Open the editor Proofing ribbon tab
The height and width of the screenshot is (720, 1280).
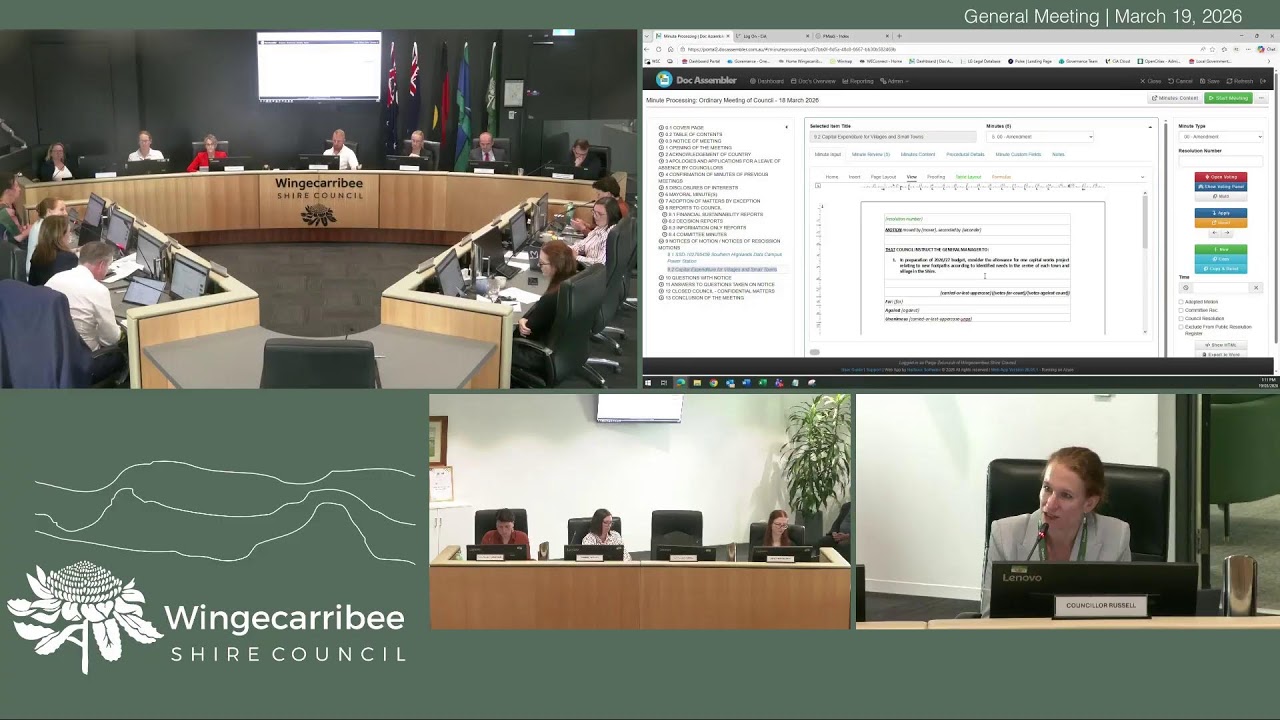click(x=936, y=177)
